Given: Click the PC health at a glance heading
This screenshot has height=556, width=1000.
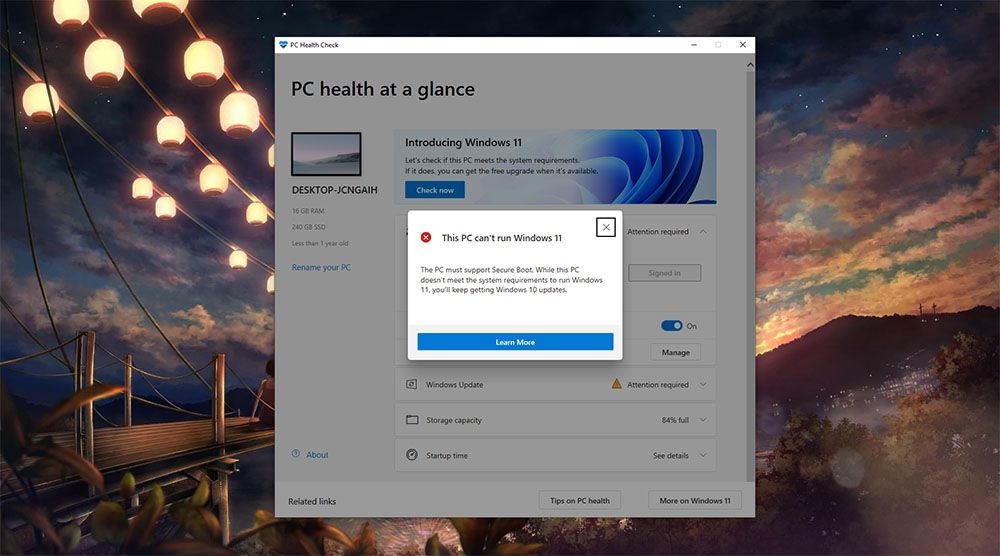Looking at the screenshot, I should coord(383,89).
